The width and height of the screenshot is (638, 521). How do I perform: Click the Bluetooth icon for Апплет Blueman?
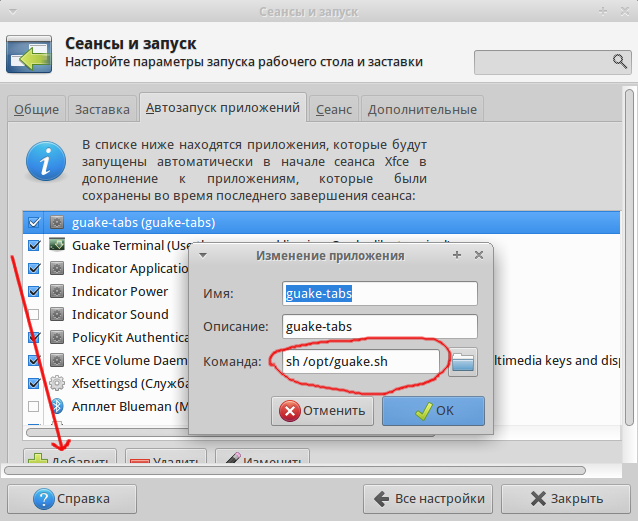(57, 406)
